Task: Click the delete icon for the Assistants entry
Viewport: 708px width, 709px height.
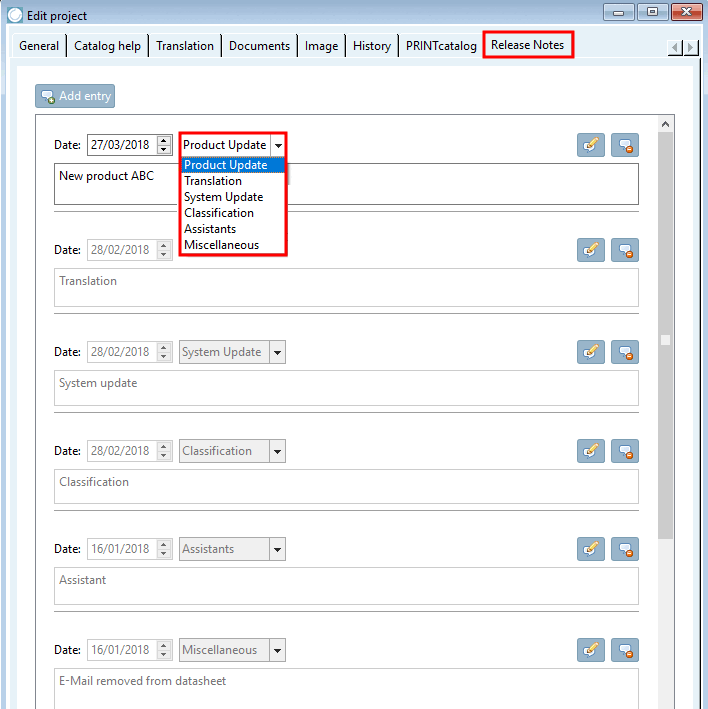Action: [x=625, y=549]
